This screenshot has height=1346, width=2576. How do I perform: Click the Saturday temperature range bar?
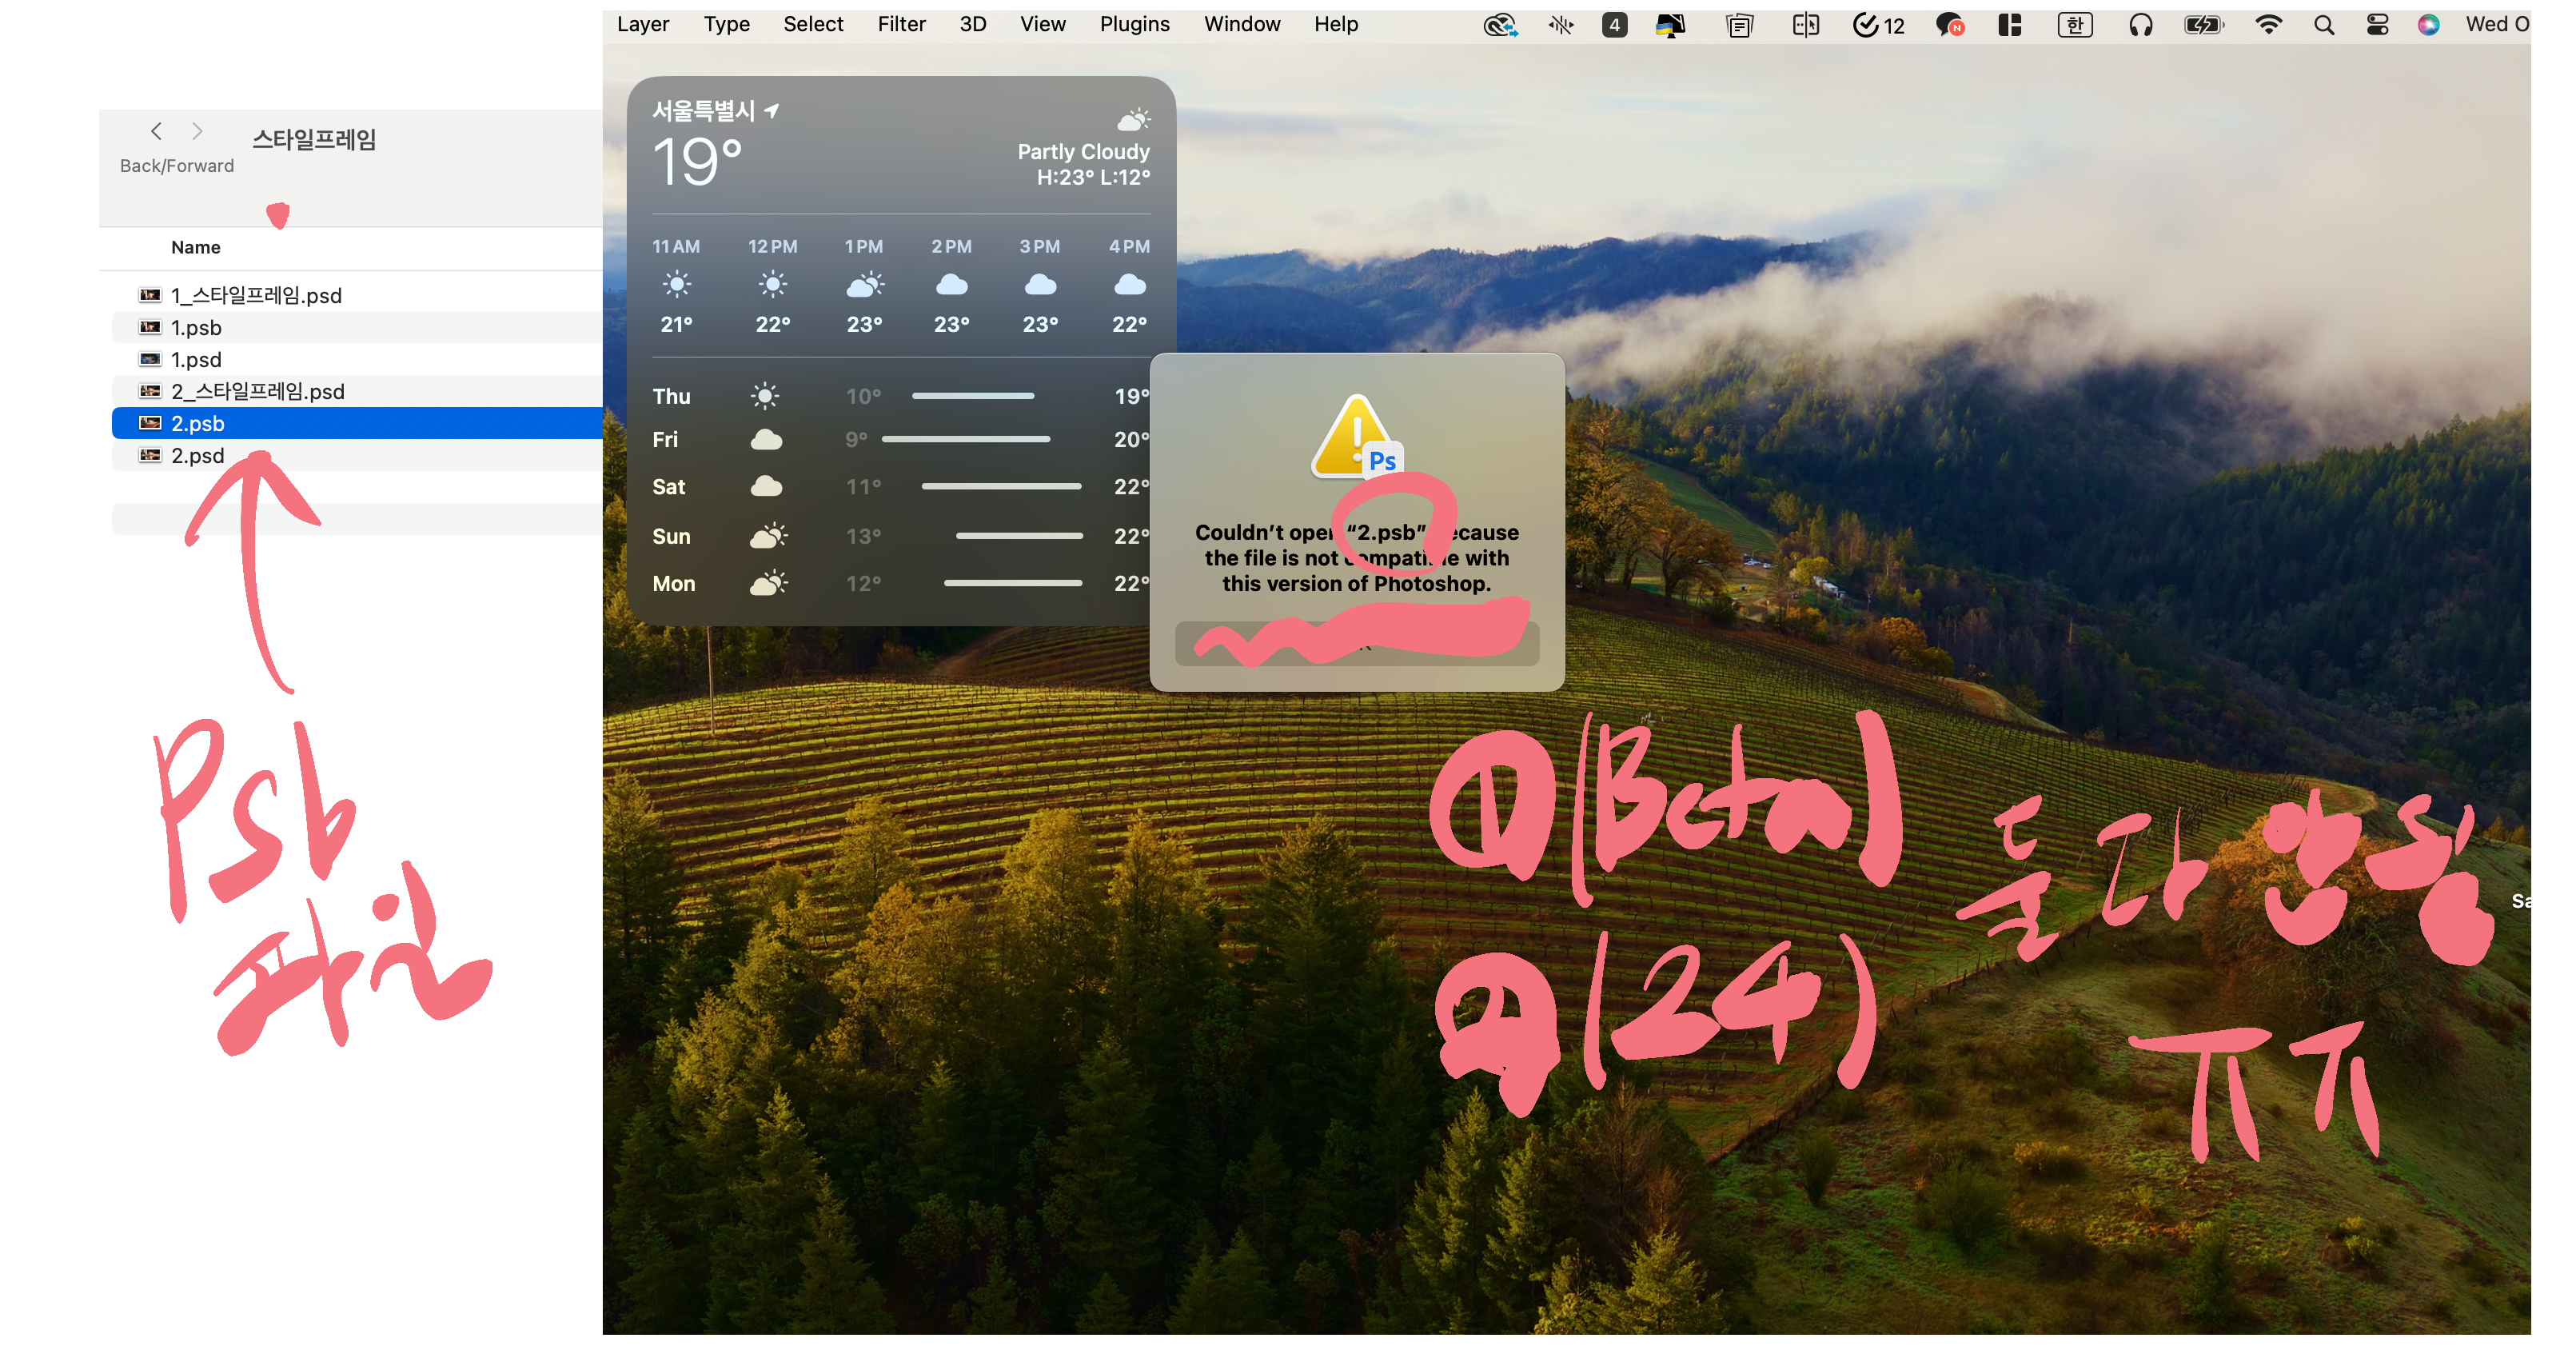1000,486
